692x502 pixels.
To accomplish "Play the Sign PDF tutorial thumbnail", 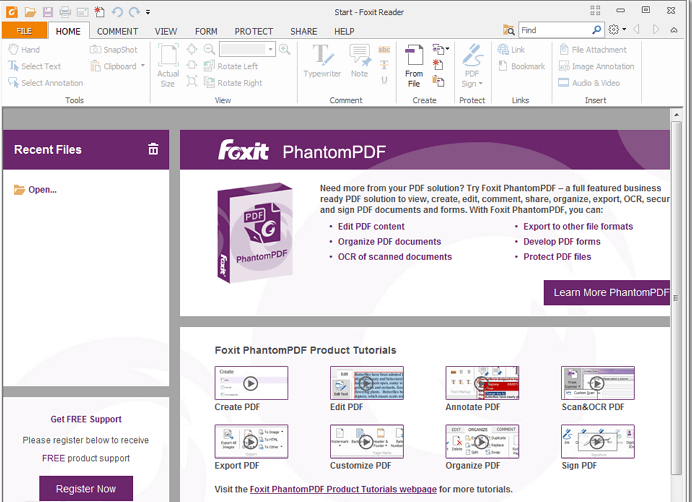I will 598,442.
